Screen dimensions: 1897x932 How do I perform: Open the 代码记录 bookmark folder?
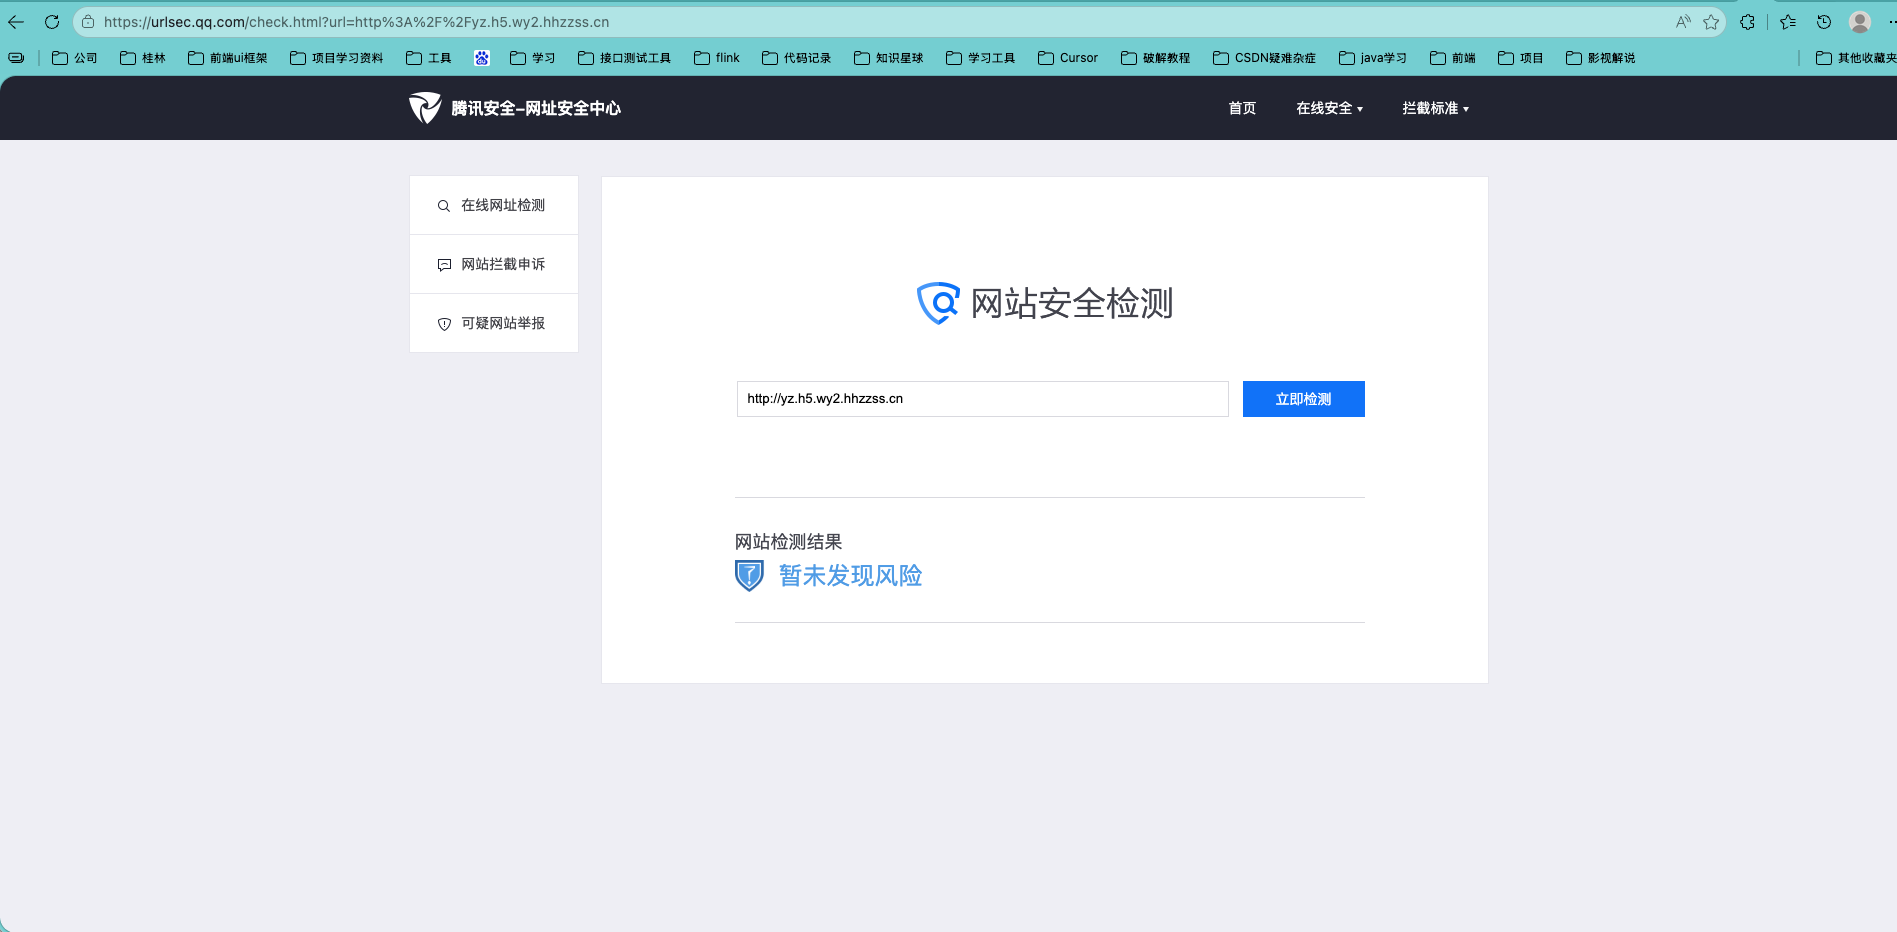(x=797, y=58)
